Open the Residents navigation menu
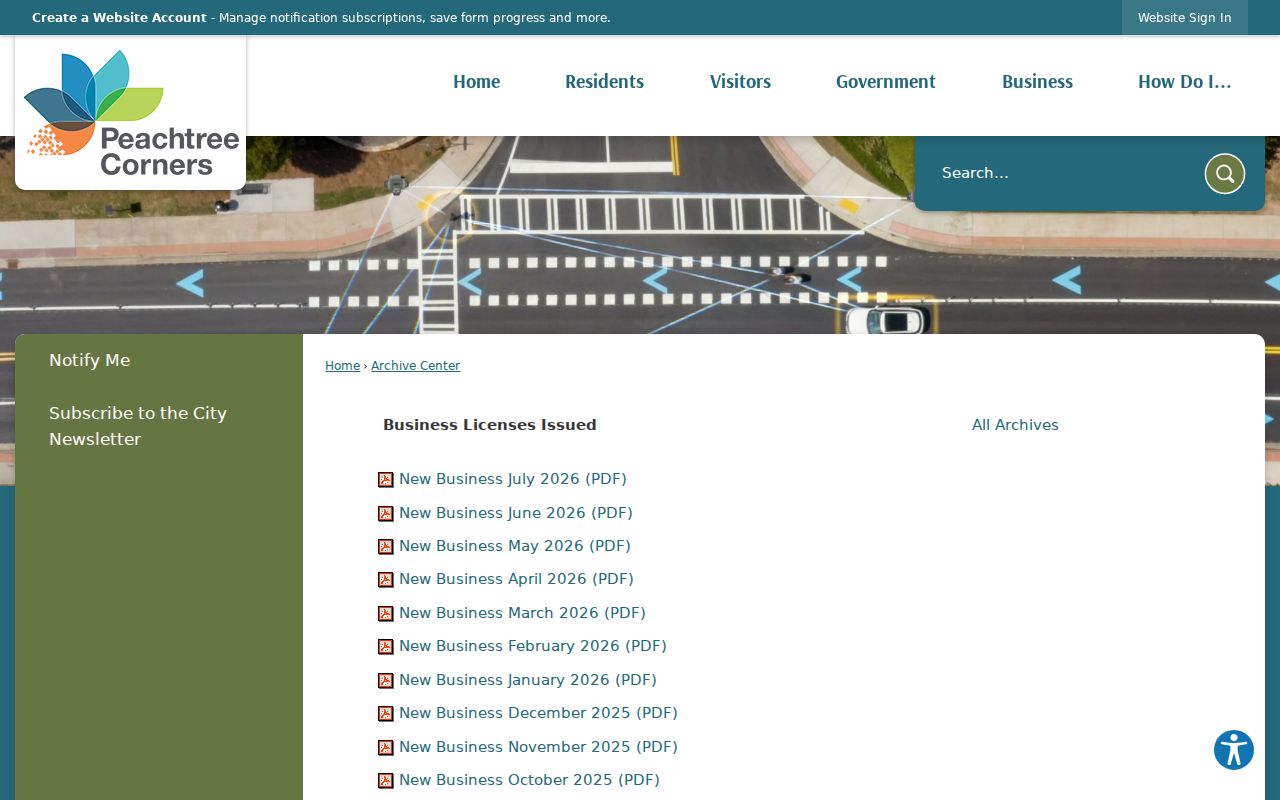 [604, 82]
